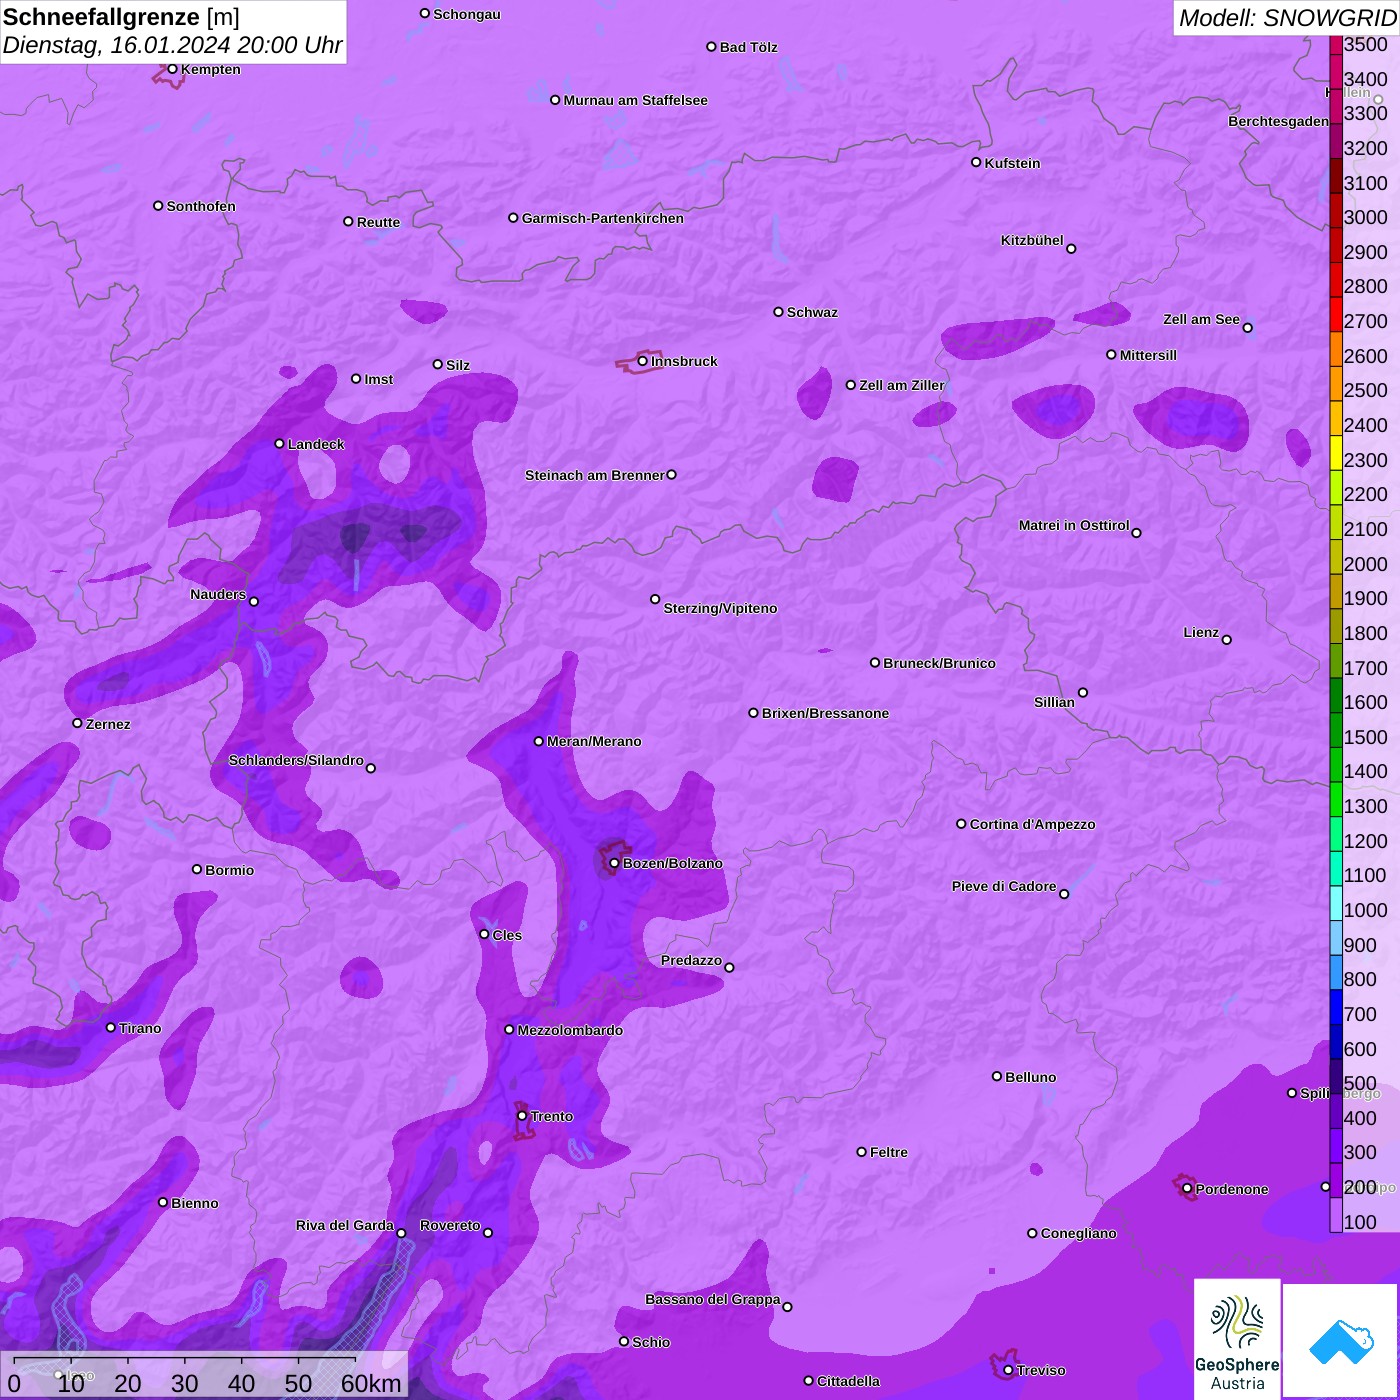Click the 1500 m green legend swatch
Screen dimensions: 1400x1400
(x=1336, y=729)
